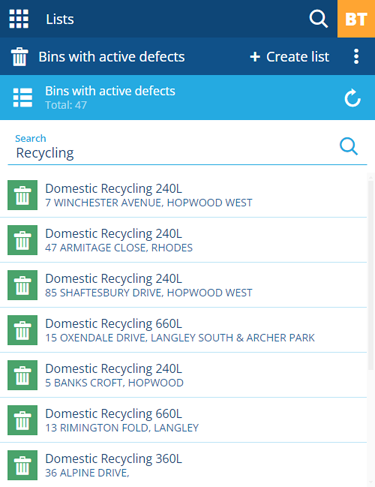Refresh the Bins with active defects list
The width and height of the screenshot is (375, 487).
coord(352,98)
